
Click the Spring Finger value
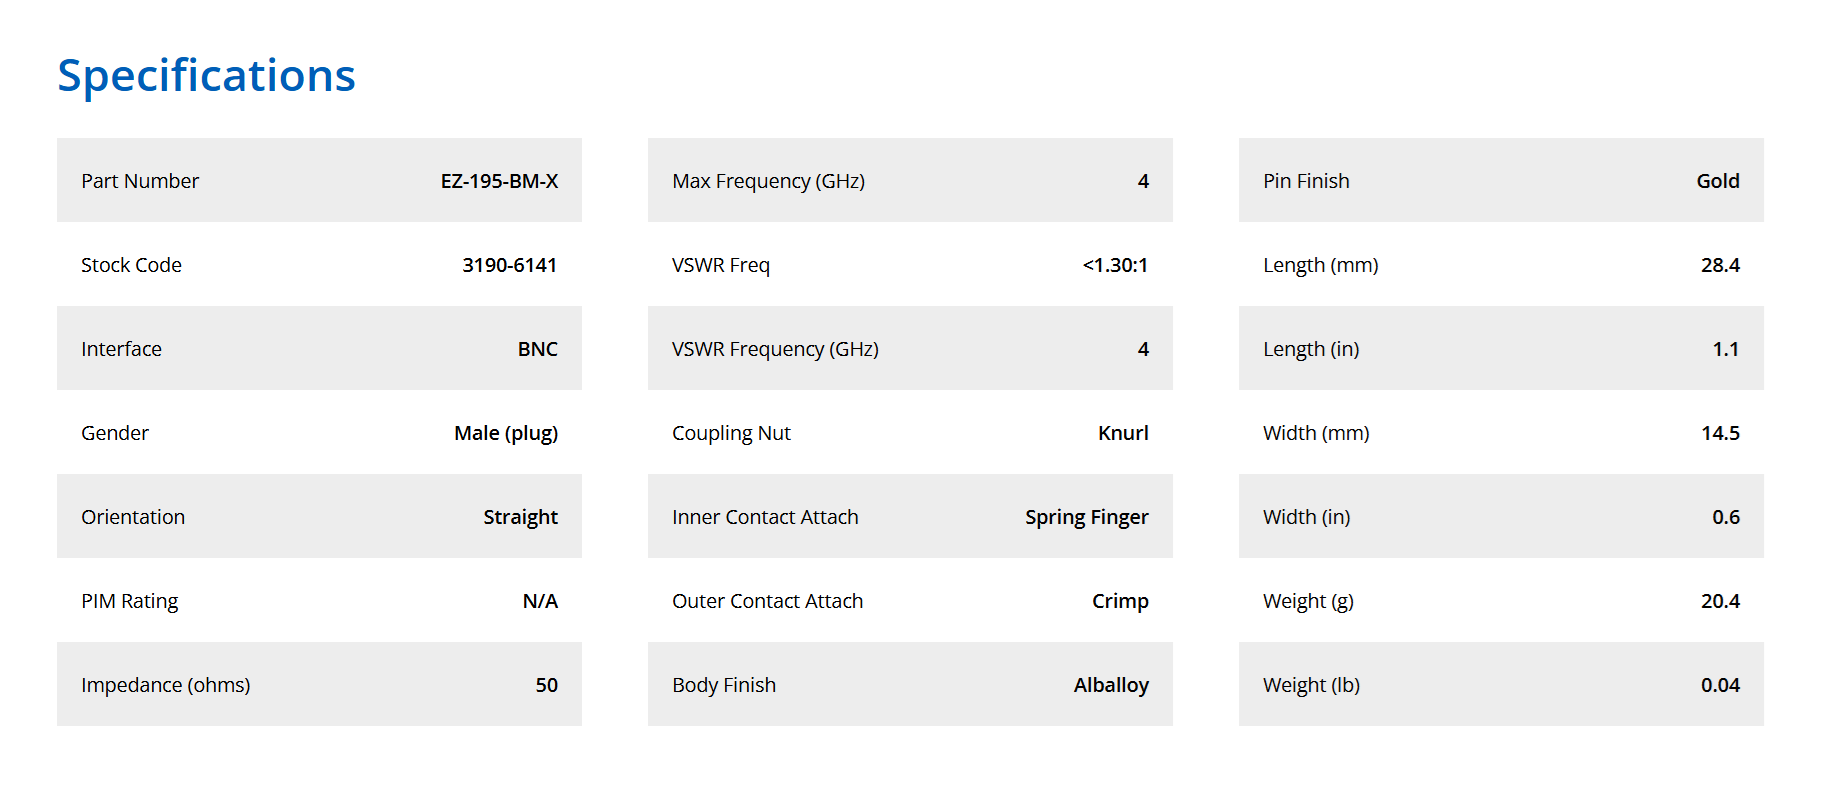(x=1086, y=517)
